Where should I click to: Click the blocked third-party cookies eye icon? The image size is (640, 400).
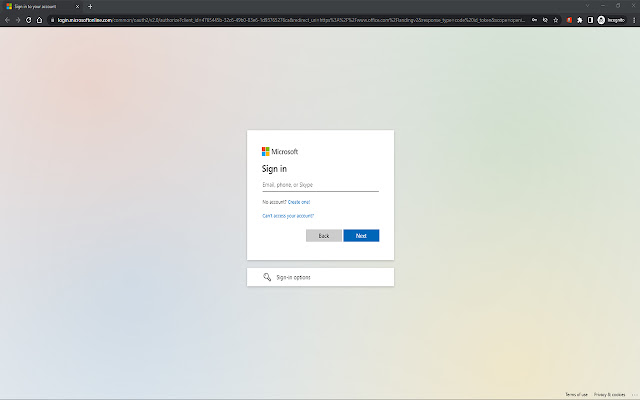click(545, 20)
